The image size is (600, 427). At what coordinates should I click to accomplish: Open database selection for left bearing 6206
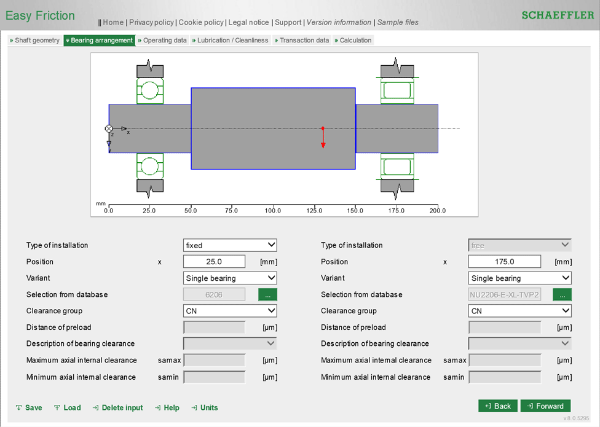[x=267, y=294]
